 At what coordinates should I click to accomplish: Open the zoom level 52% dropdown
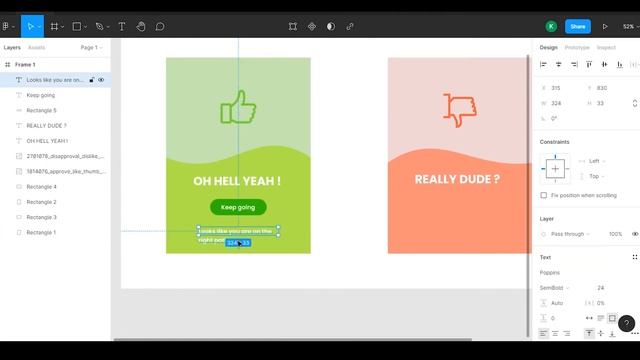coord(630,27)
